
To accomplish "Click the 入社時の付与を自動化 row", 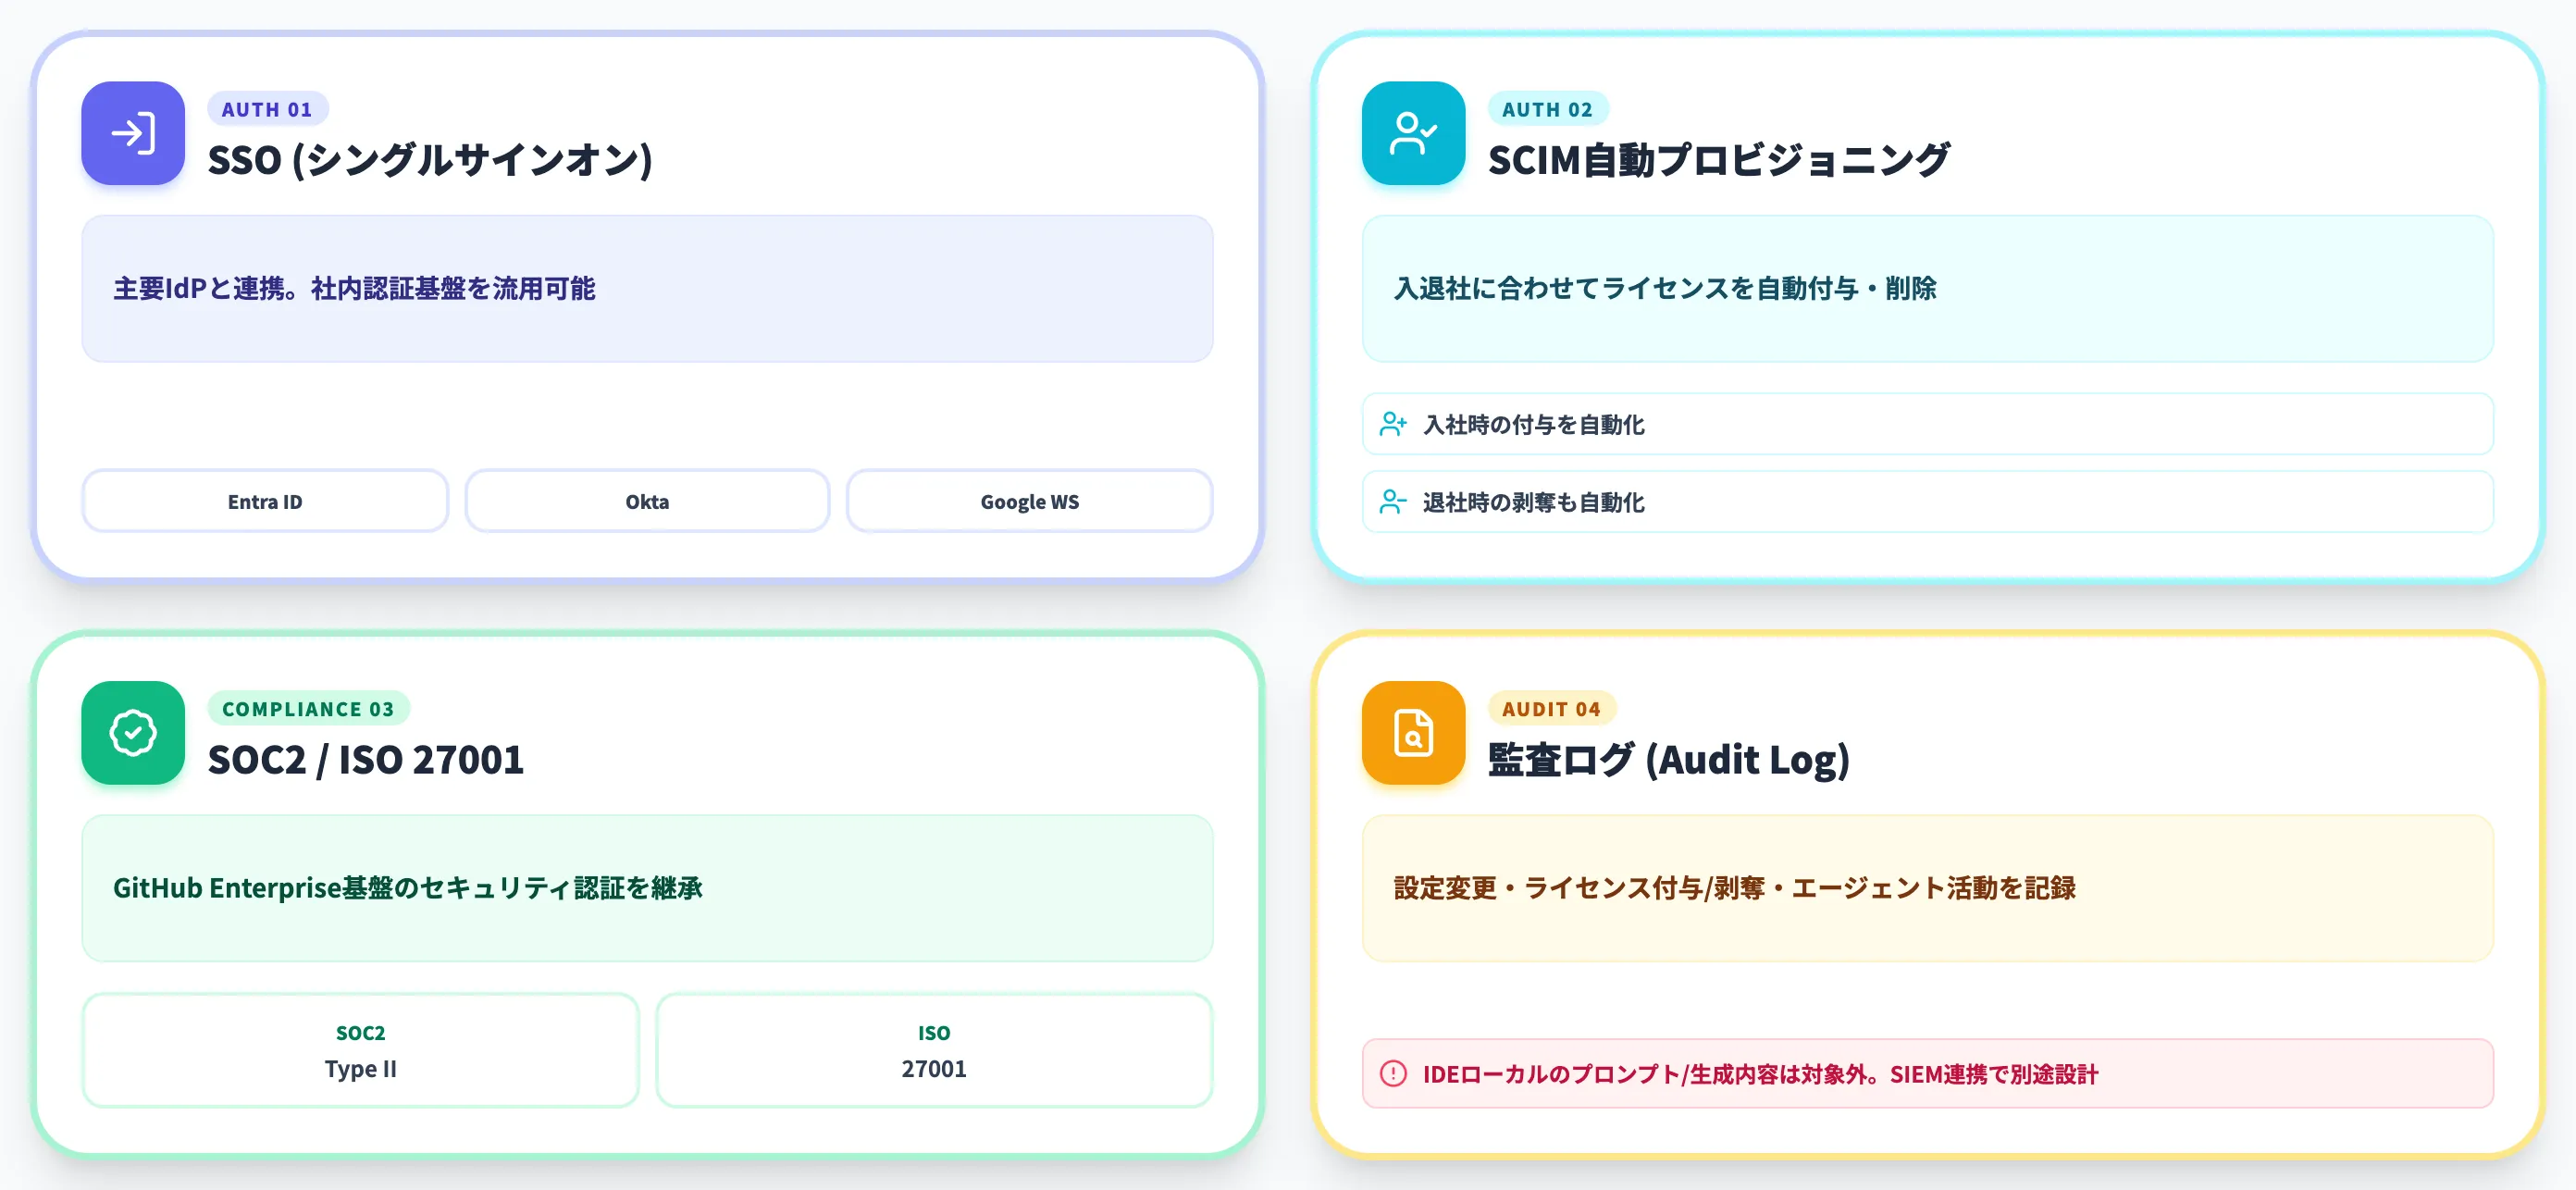I will pos(1927,424).
